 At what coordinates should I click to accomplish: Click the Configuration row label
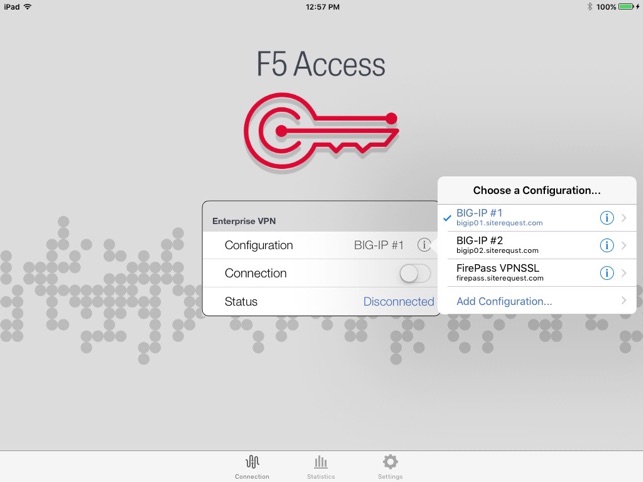coord(259,245)
